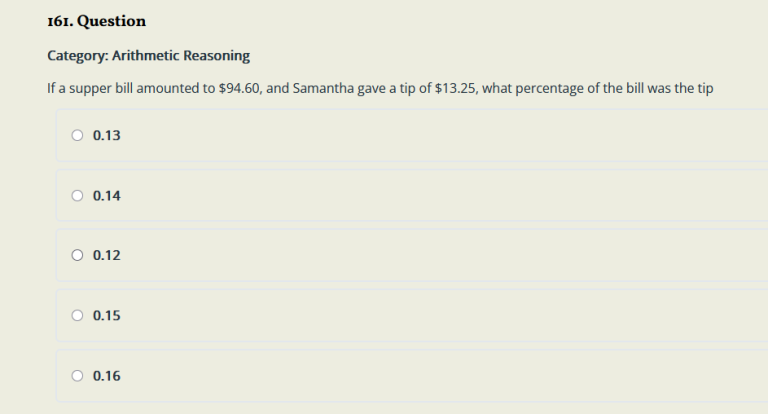Screen dimensions: 768x414
Task: Choose the 0.12 radio button
Action: point(78,256)
